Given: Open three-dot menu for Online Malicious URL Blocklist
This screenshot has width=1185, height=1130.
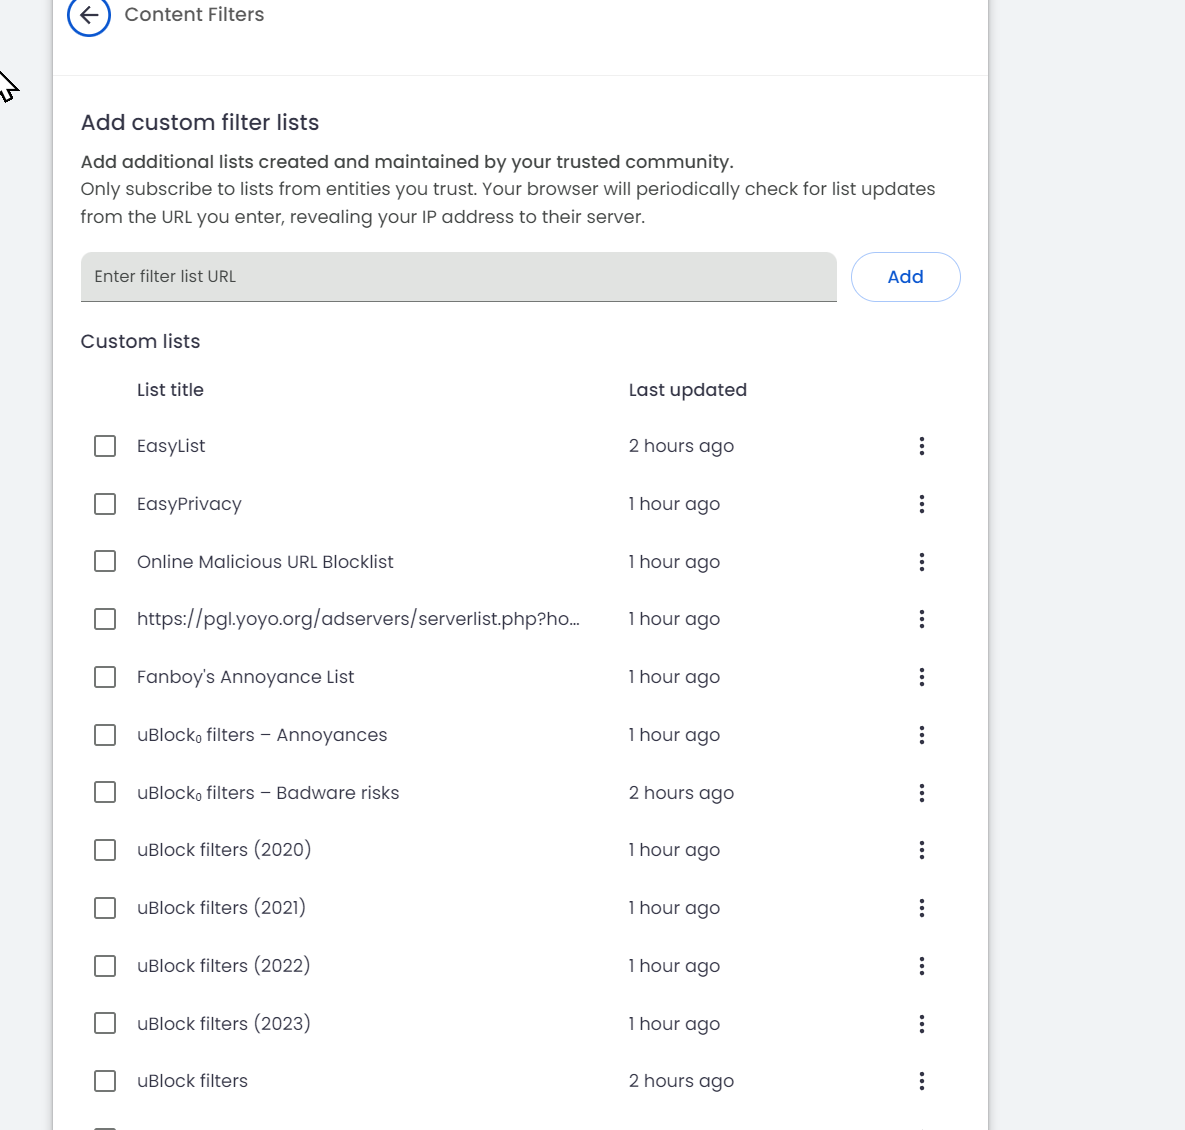Looking at the screenshot, I should pyautogui.click(x=921, y=562).
